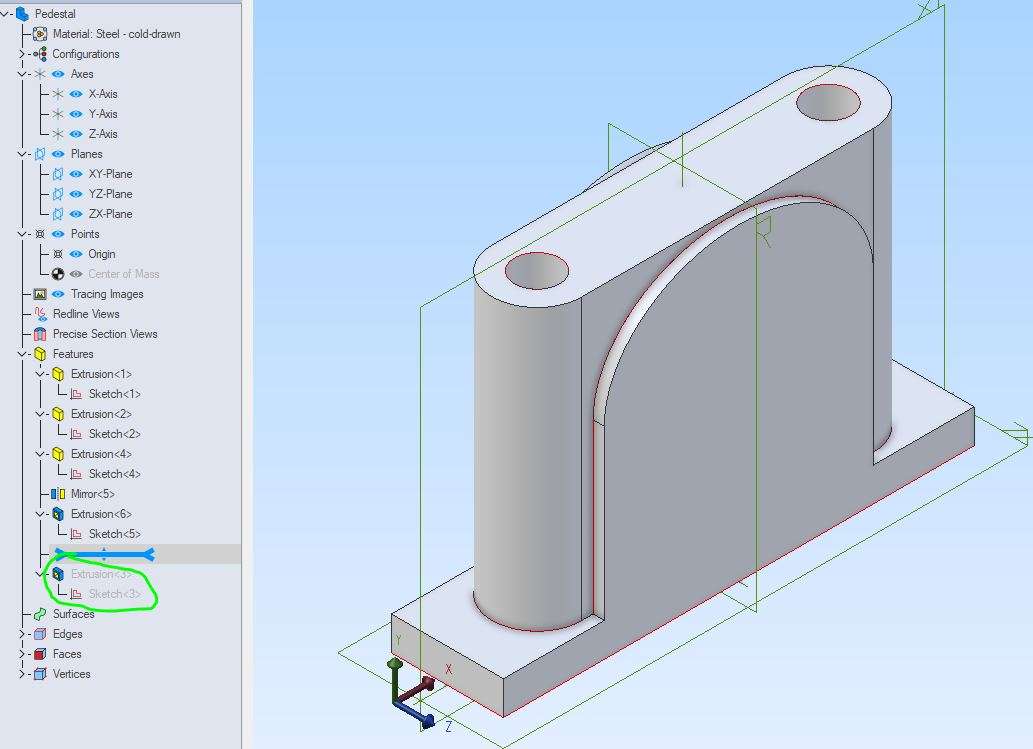1033x749 pixels.
Task: Click the Center of Mass icon
Action: tap(58, 274)
